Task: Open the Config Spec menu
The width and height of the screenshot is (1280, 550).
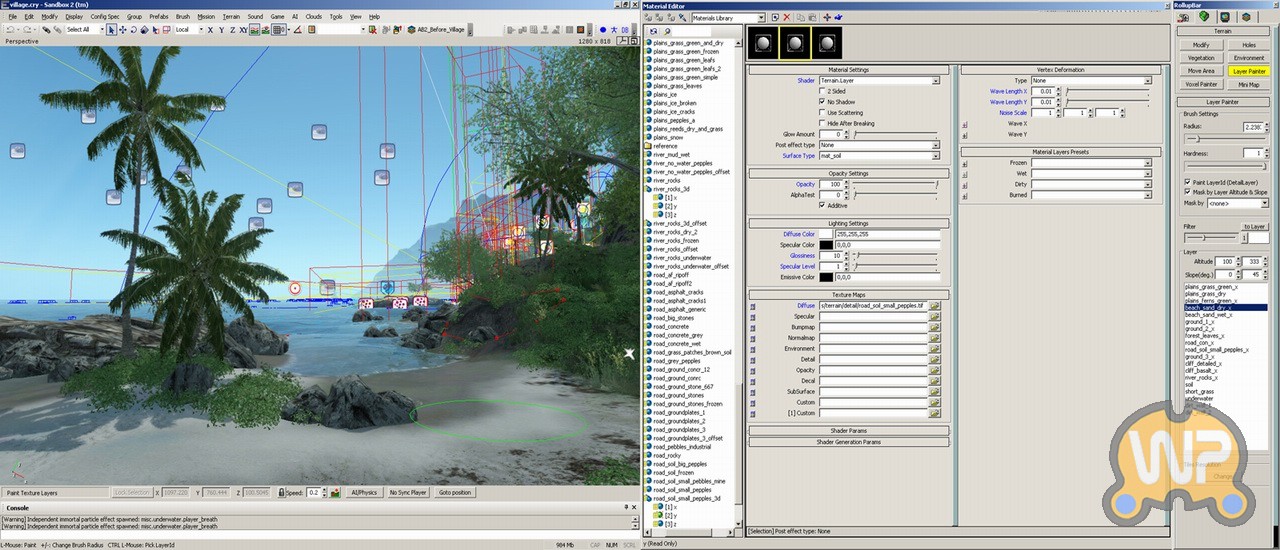Action: [105, 17]
